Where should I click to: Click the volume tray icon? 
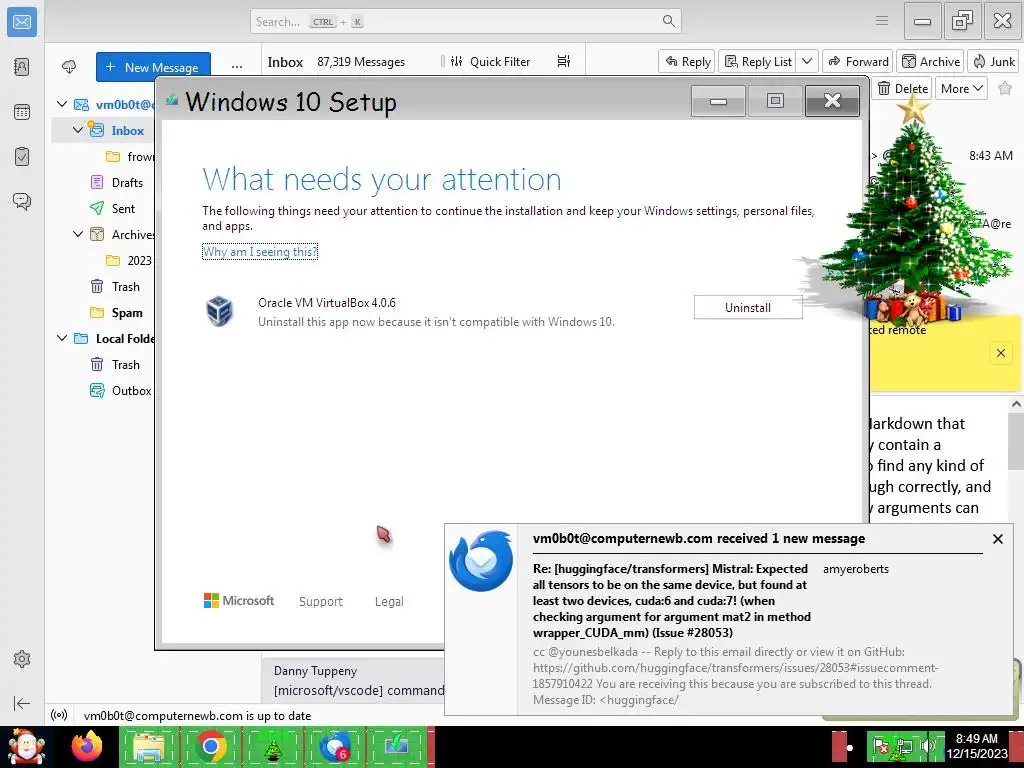927,746
